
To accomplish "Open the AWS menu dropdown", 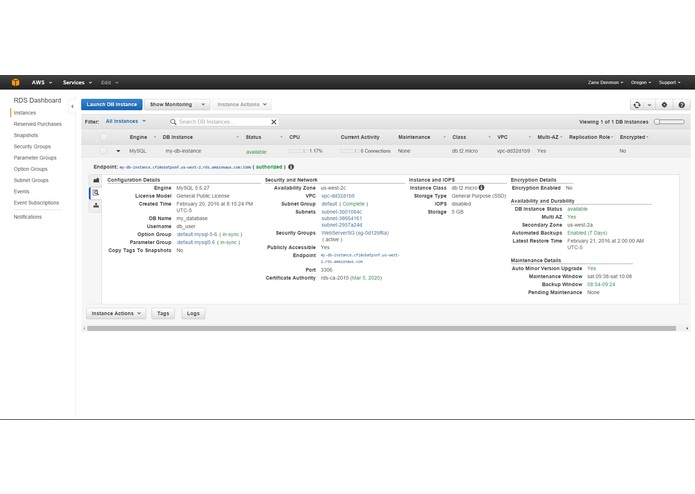I will point(42,82).
